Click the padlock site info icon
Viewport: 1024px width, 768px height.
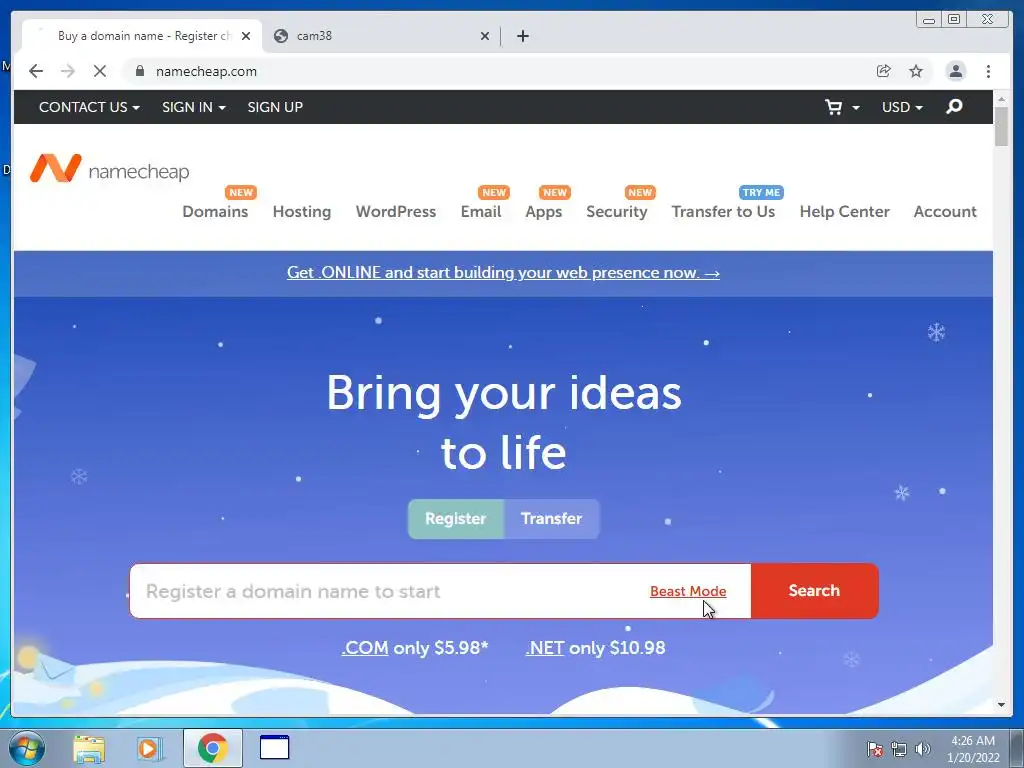tap(140, 71)
